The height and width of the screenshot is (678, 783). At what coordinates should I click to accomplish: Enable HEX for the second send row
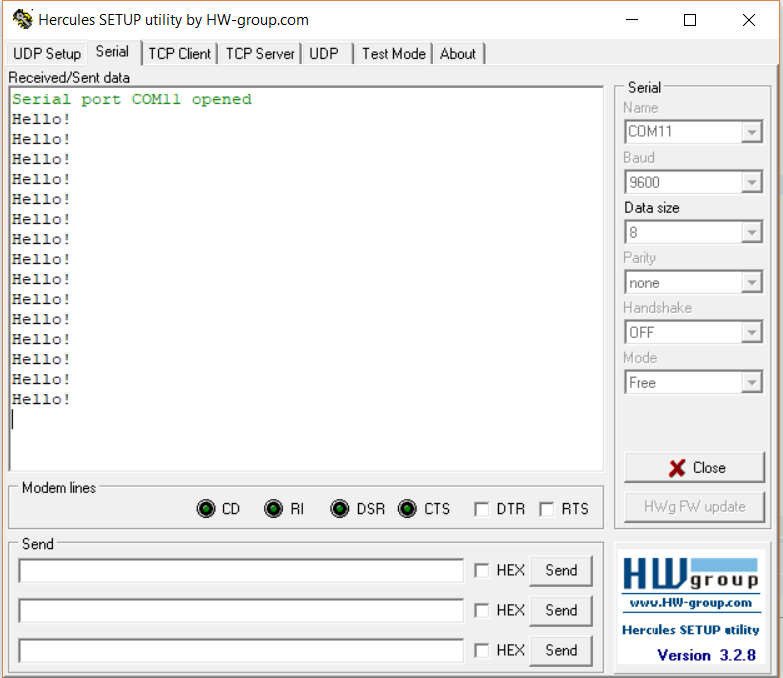482,611
